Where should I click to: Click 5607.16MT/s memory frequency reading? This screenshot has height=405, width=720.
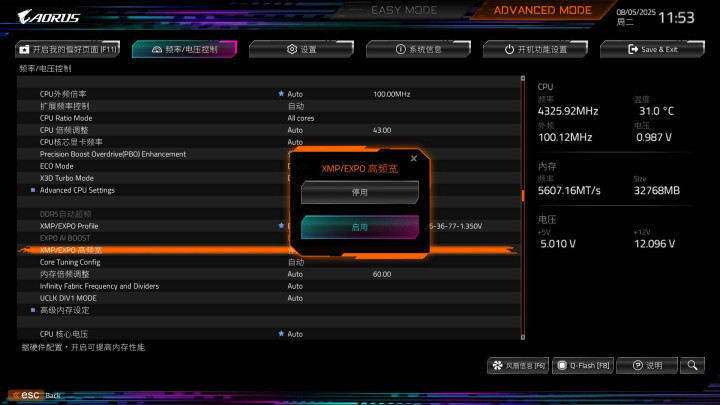[x=569, y=191]
